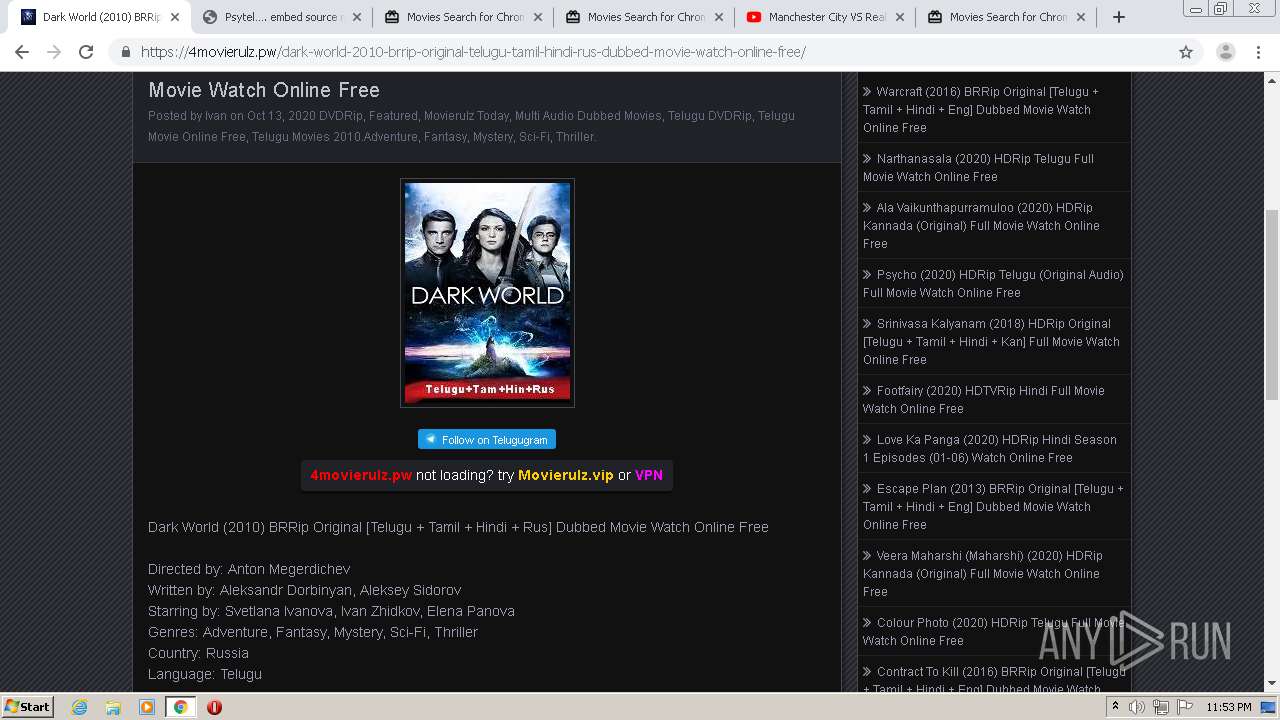Open Escape Plan (2013) BRRip link
Image resolution: width=1280 pixels, height=720 pixels.
[x=993, y=506]
